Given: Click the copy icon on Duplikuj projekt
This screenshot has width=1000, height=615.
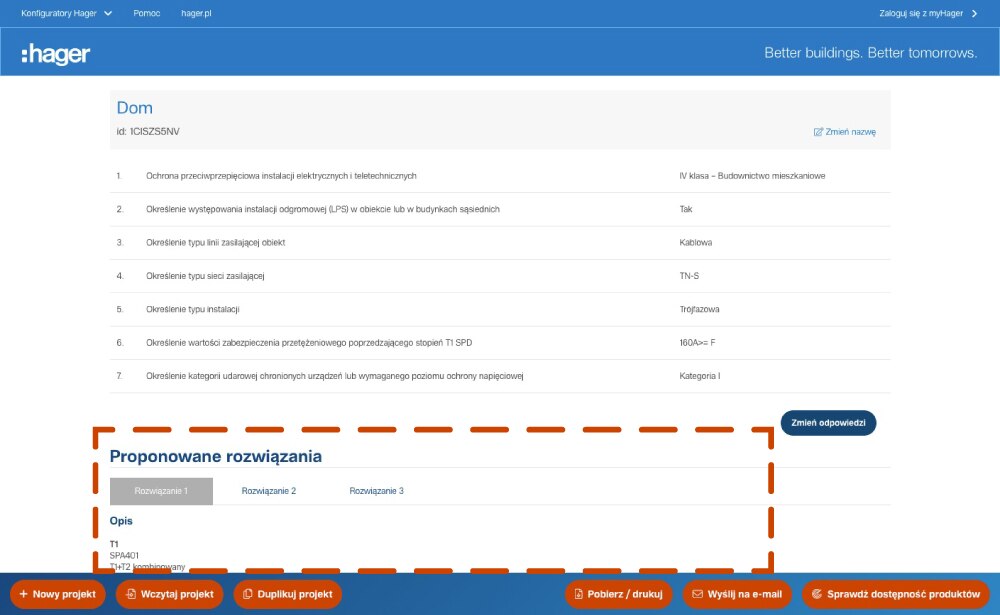Looking at the screenshot, I should (247, 594).
